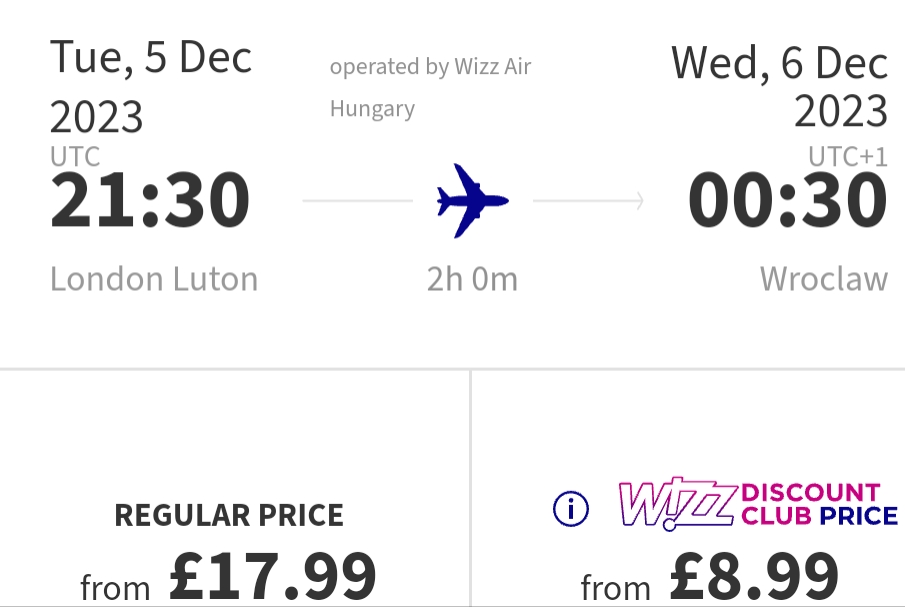Image resolution: width=905 pixels, height=607 pixels.
Task: Click the arrow pointing toward arrival time
Action: coord(588,201)
